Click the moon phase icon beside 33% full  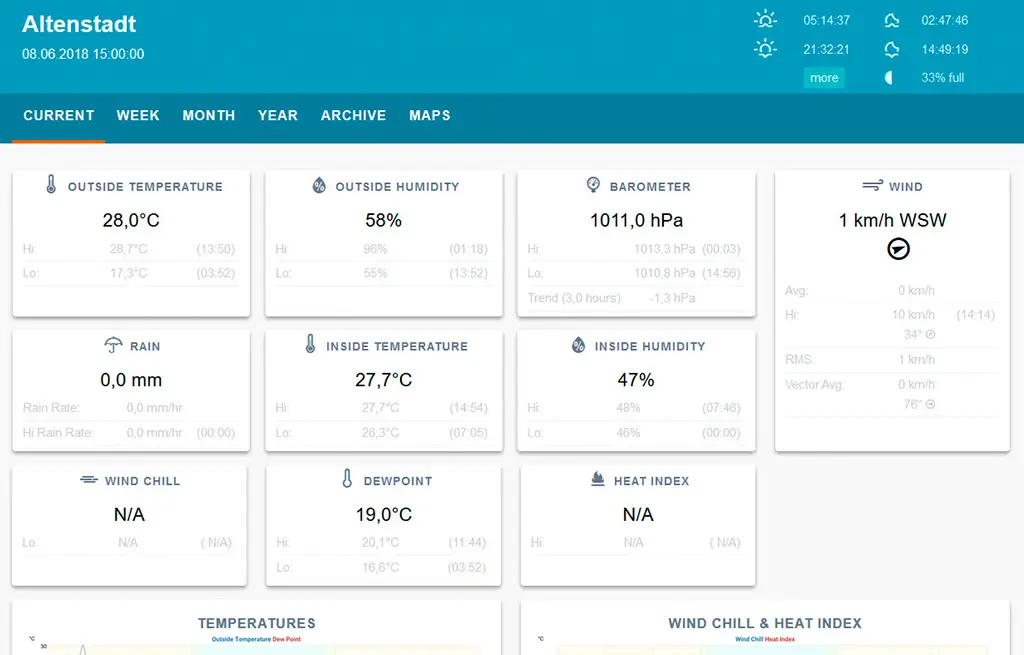888,78
